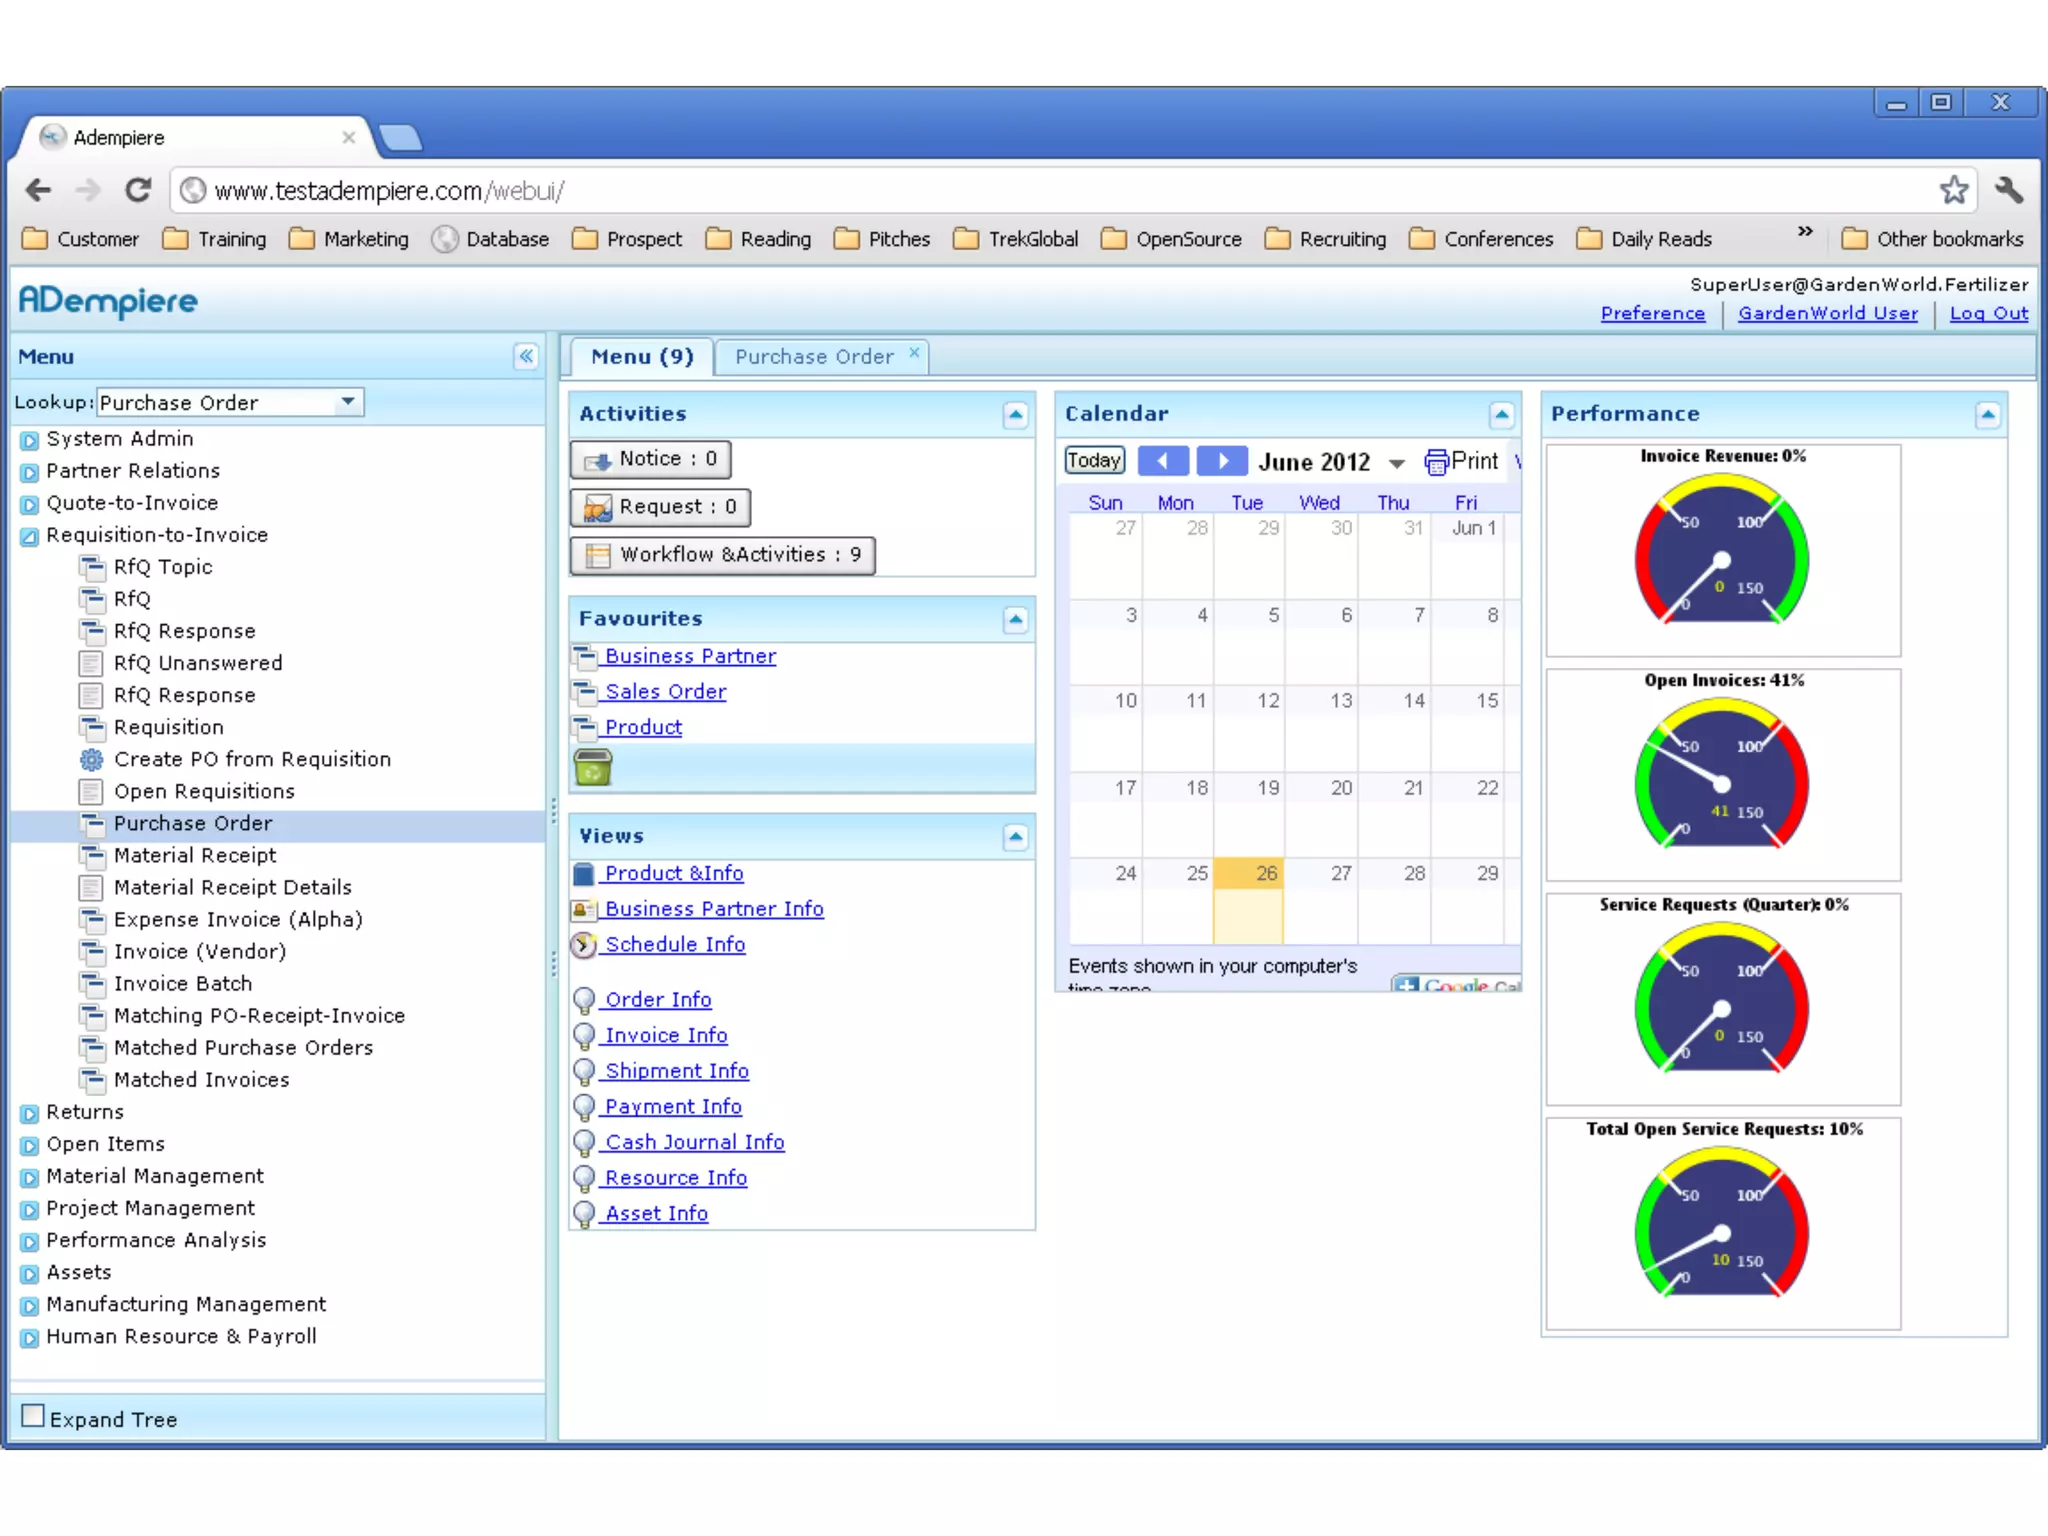Screen dimensions: 2048x1536
Task: Click the Order Info magnifier icon
Action: tap(584, 1000)
